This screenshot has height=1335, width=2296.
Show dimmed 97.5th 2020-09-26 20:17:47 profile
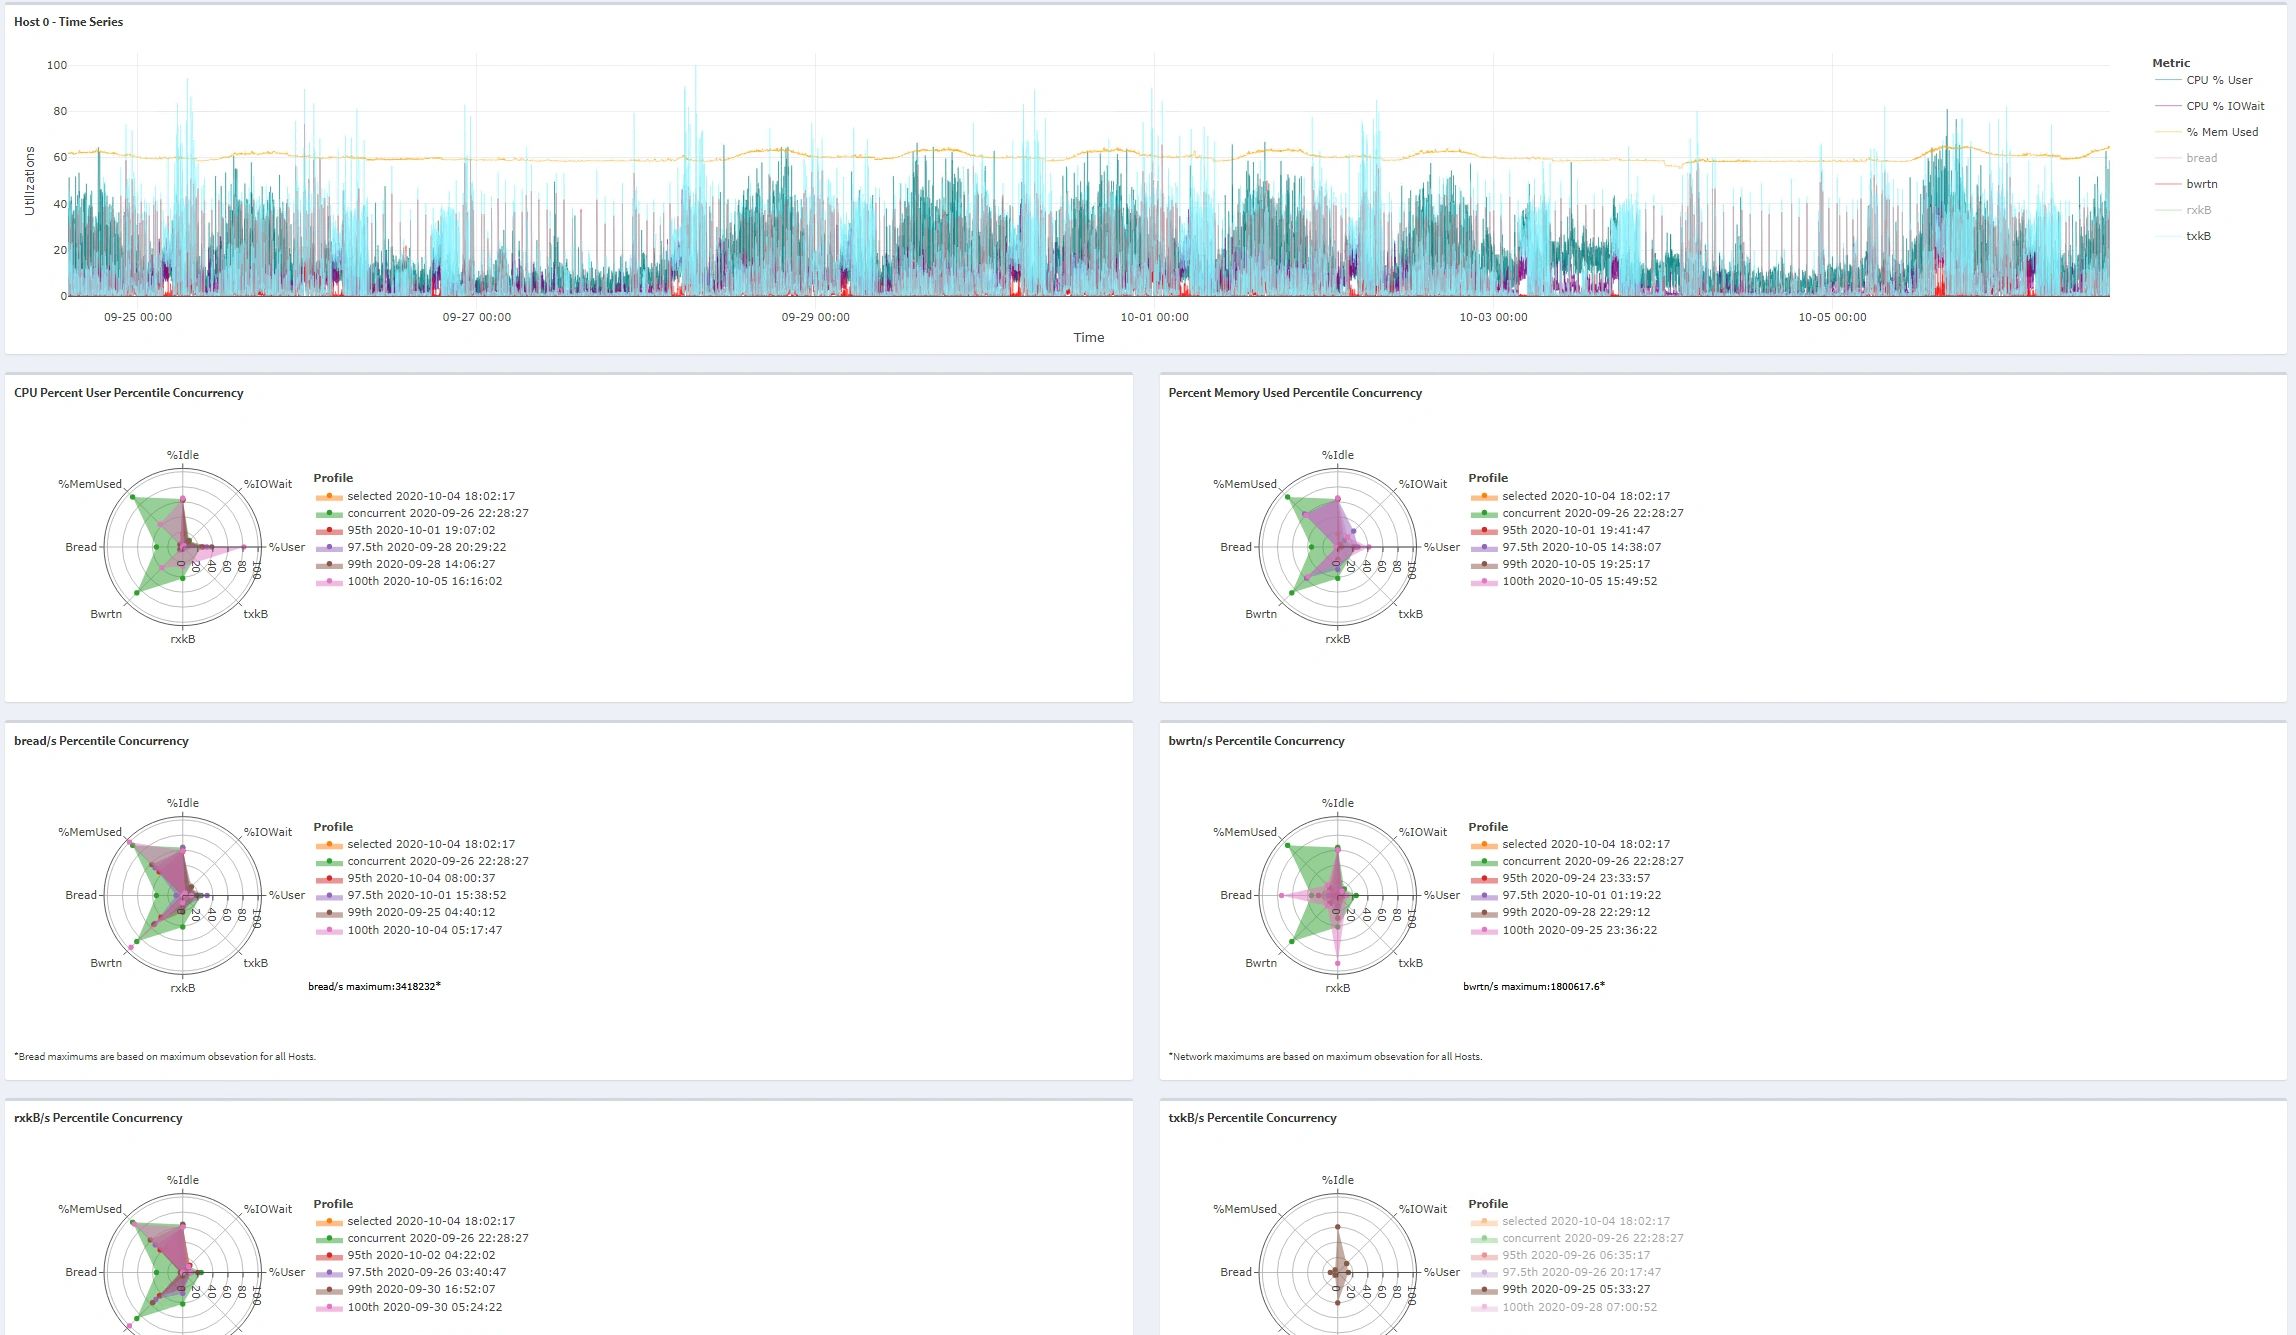click(x=1566, y=1272)
